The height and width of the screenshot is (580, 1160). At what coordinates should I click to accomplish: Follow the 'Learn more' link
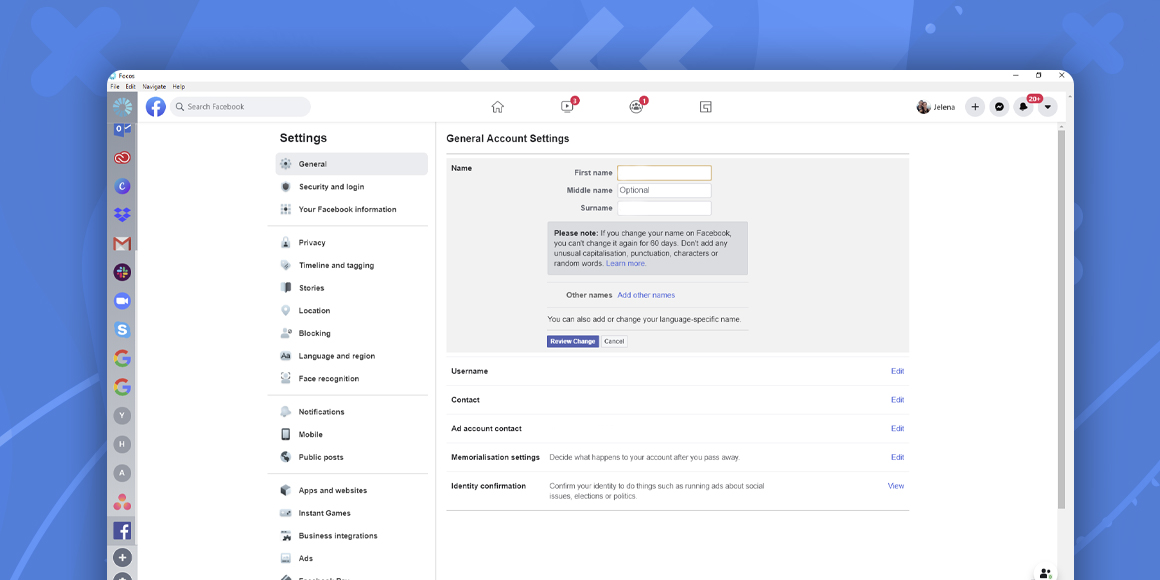pos(626,263)
